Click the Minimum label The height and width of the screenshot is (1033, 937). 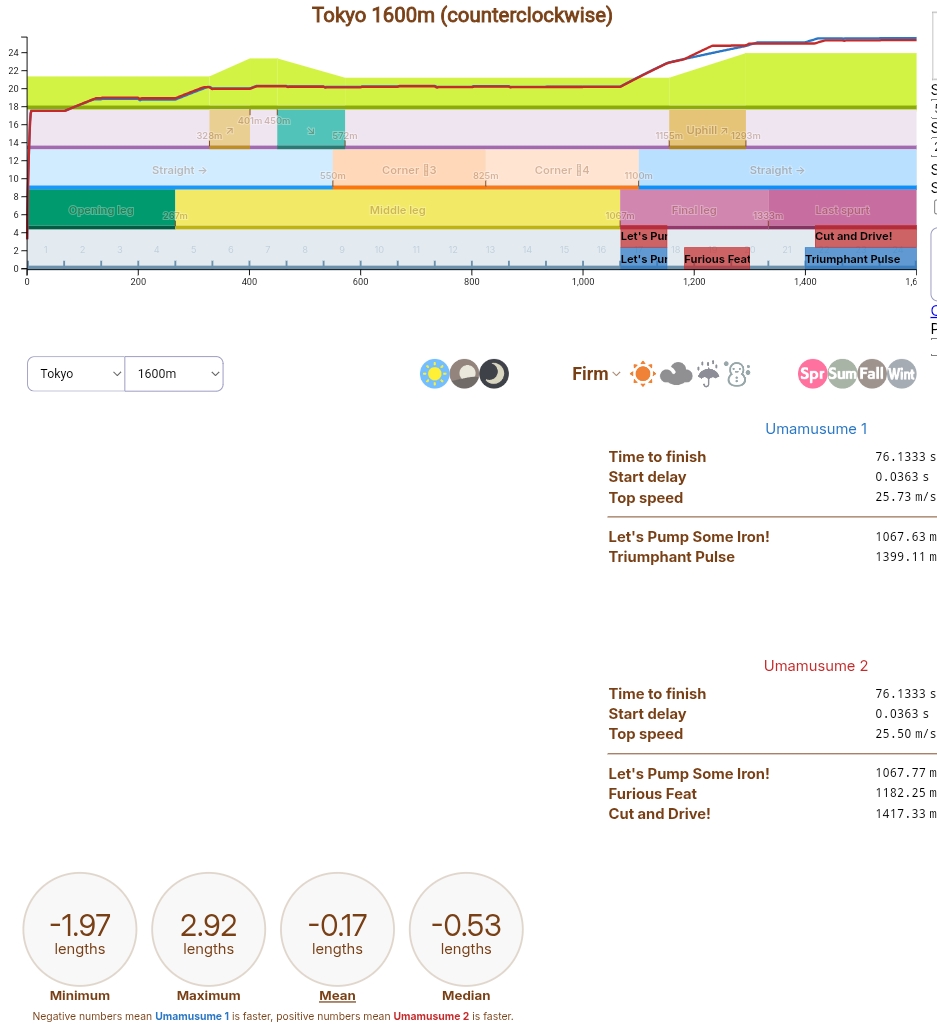80,995
